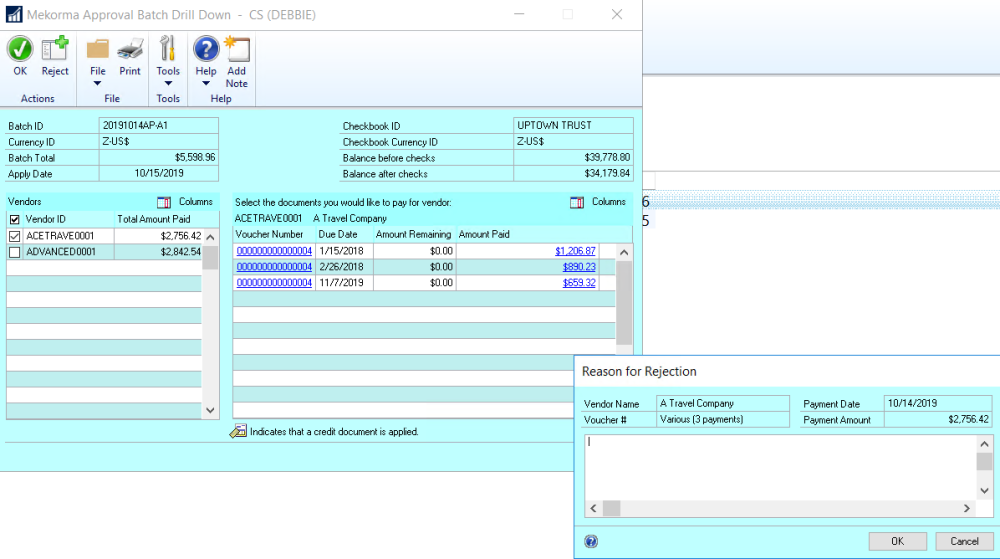Expand the Tools dropdown arrow
Screen dimensions: 1000x559
168,83
